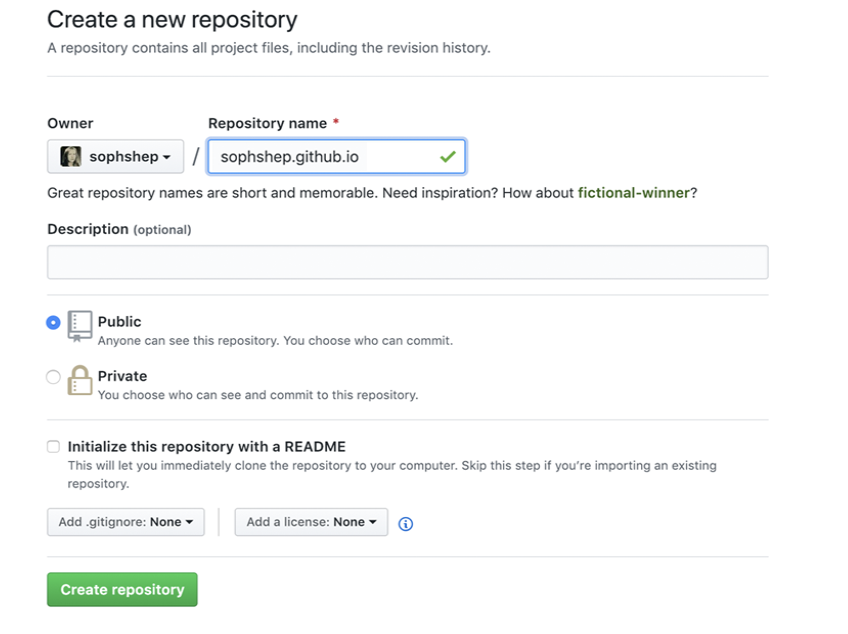This screenshot has width=848, height=634.
Task: Select the Private radio button
Action: click(x=53, y=377)
